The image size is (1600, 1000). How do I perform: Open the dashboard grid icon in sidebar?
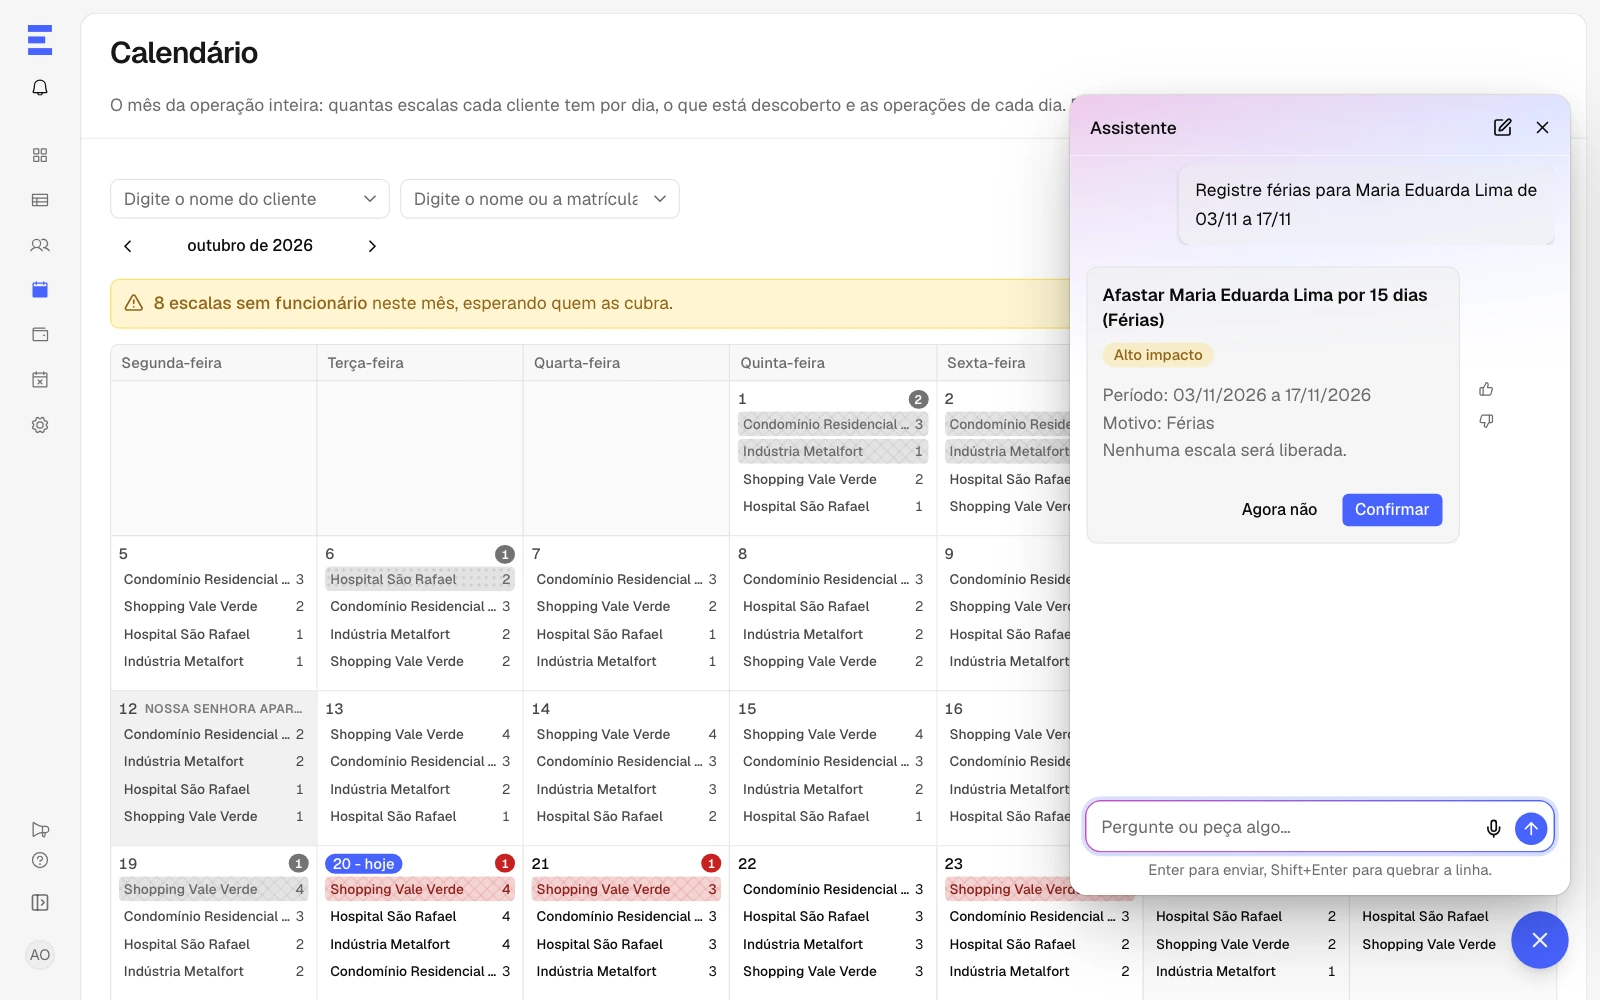tap(40, 155)
